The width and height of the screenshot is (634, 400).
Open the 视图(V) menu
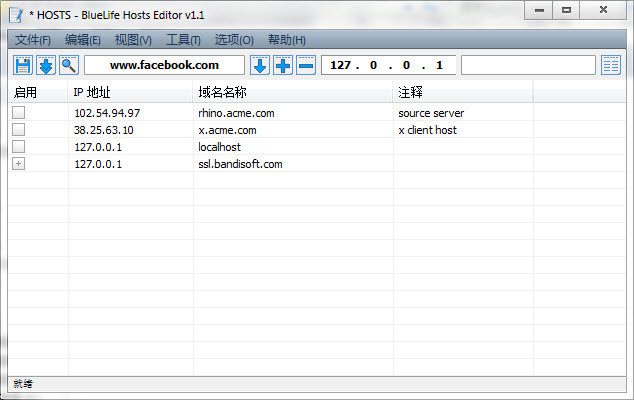[x=133, y=40]
